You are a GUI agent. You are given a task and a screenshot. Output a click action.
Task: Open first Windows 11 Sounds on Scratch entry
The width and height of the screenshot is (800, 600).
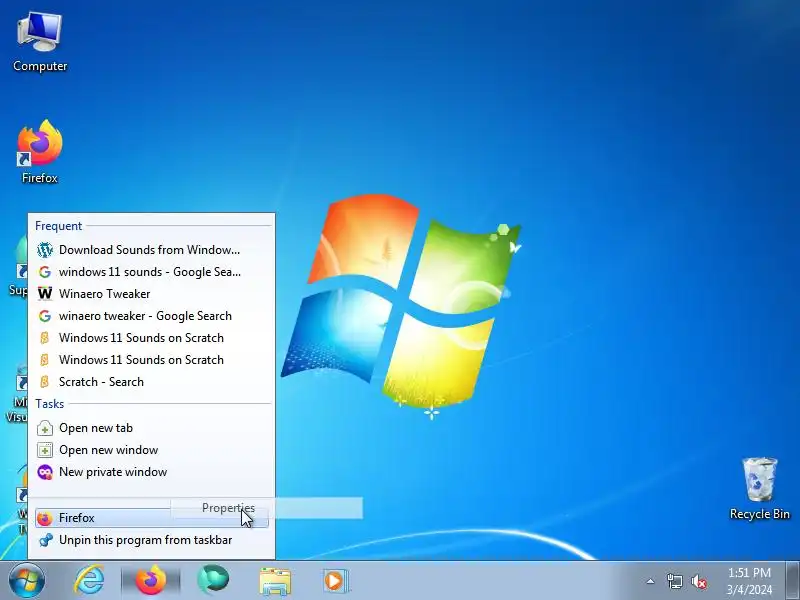click(152, 338)
